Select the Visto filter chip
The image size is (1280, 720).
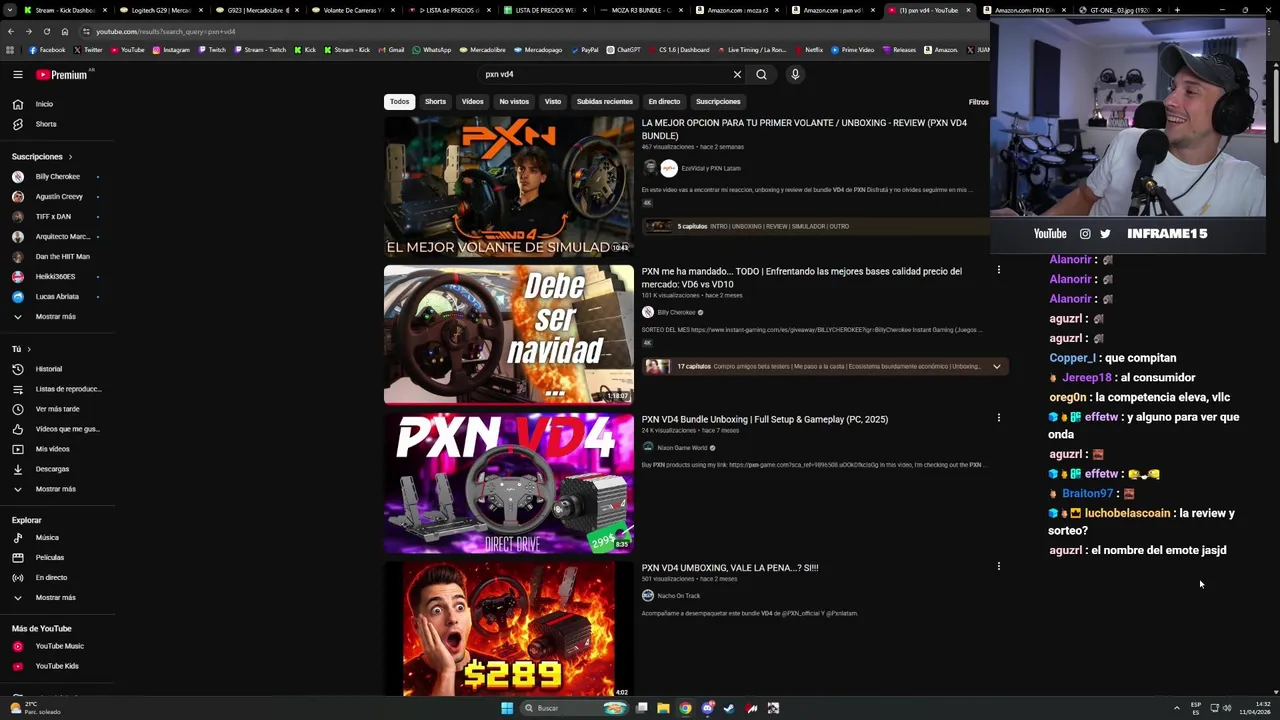click(x=553, y=102)
